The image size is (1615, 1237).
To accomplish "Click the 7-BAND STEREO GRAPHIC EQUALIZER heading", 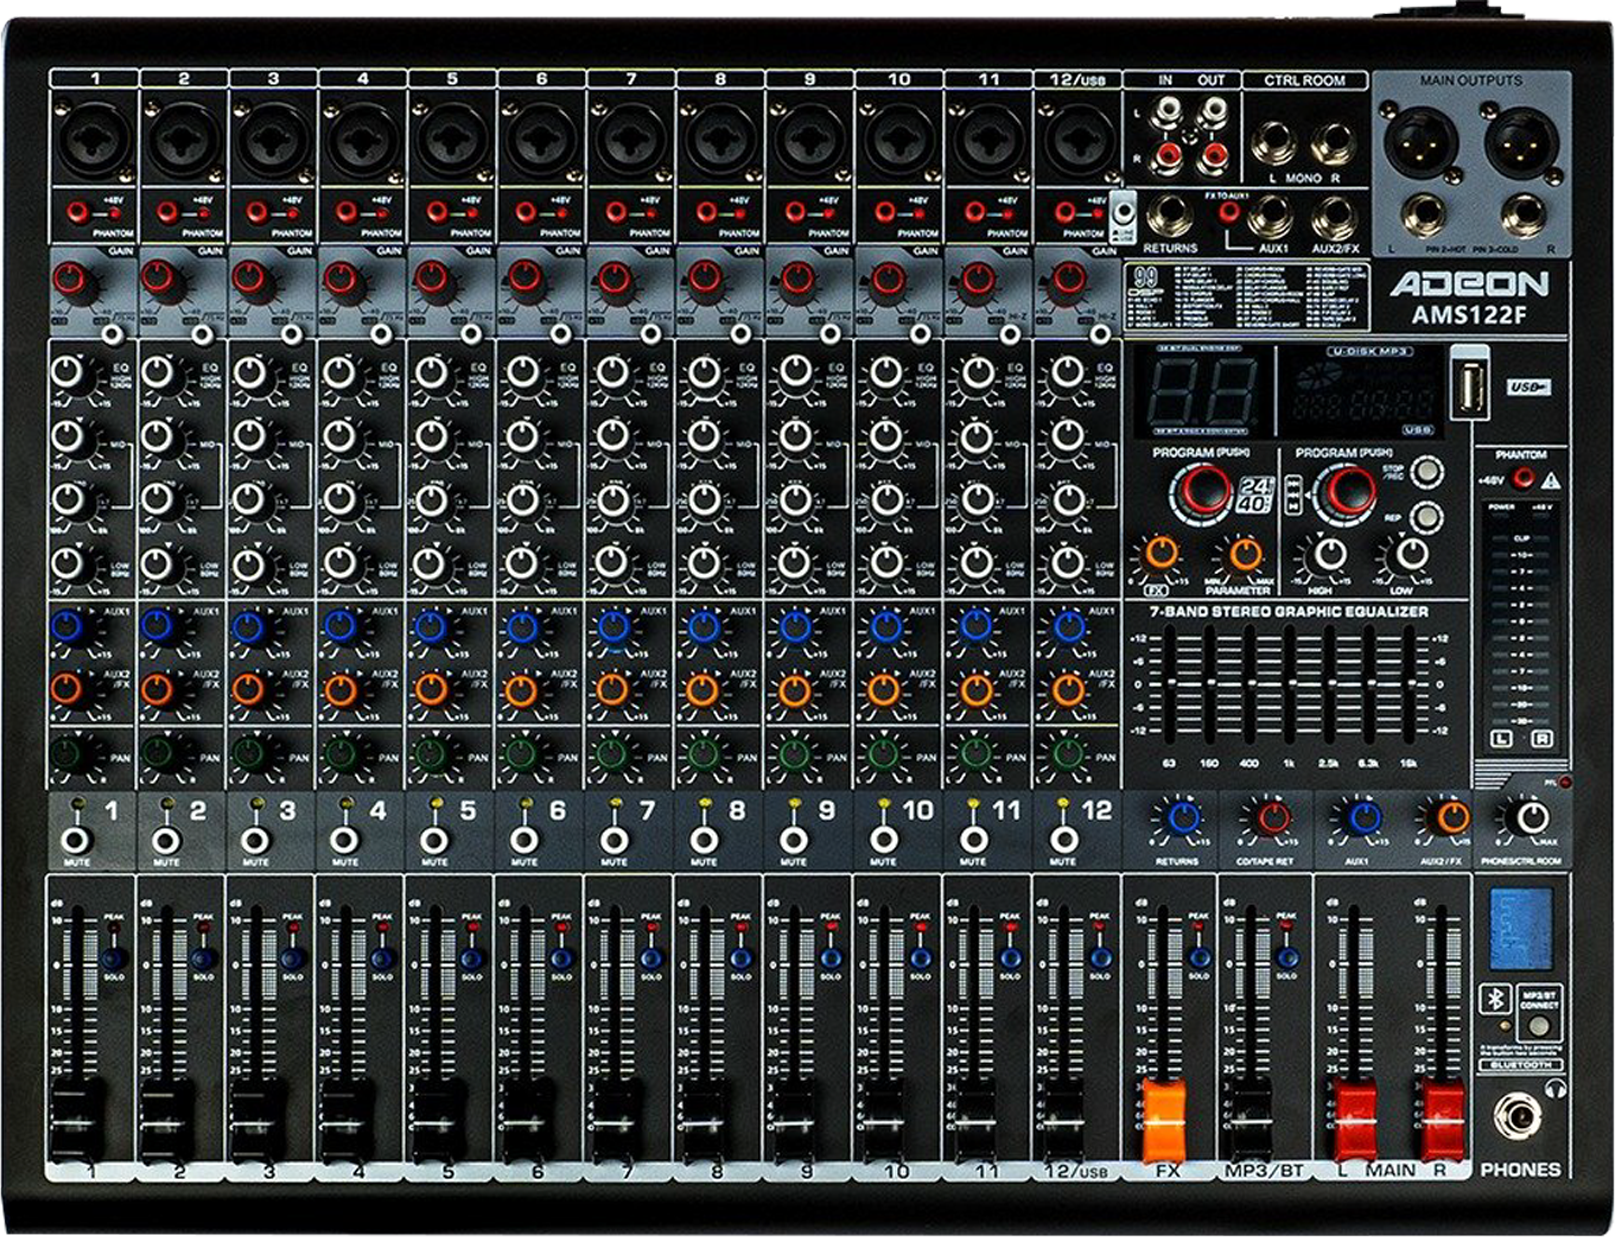I will (1288, 612).
